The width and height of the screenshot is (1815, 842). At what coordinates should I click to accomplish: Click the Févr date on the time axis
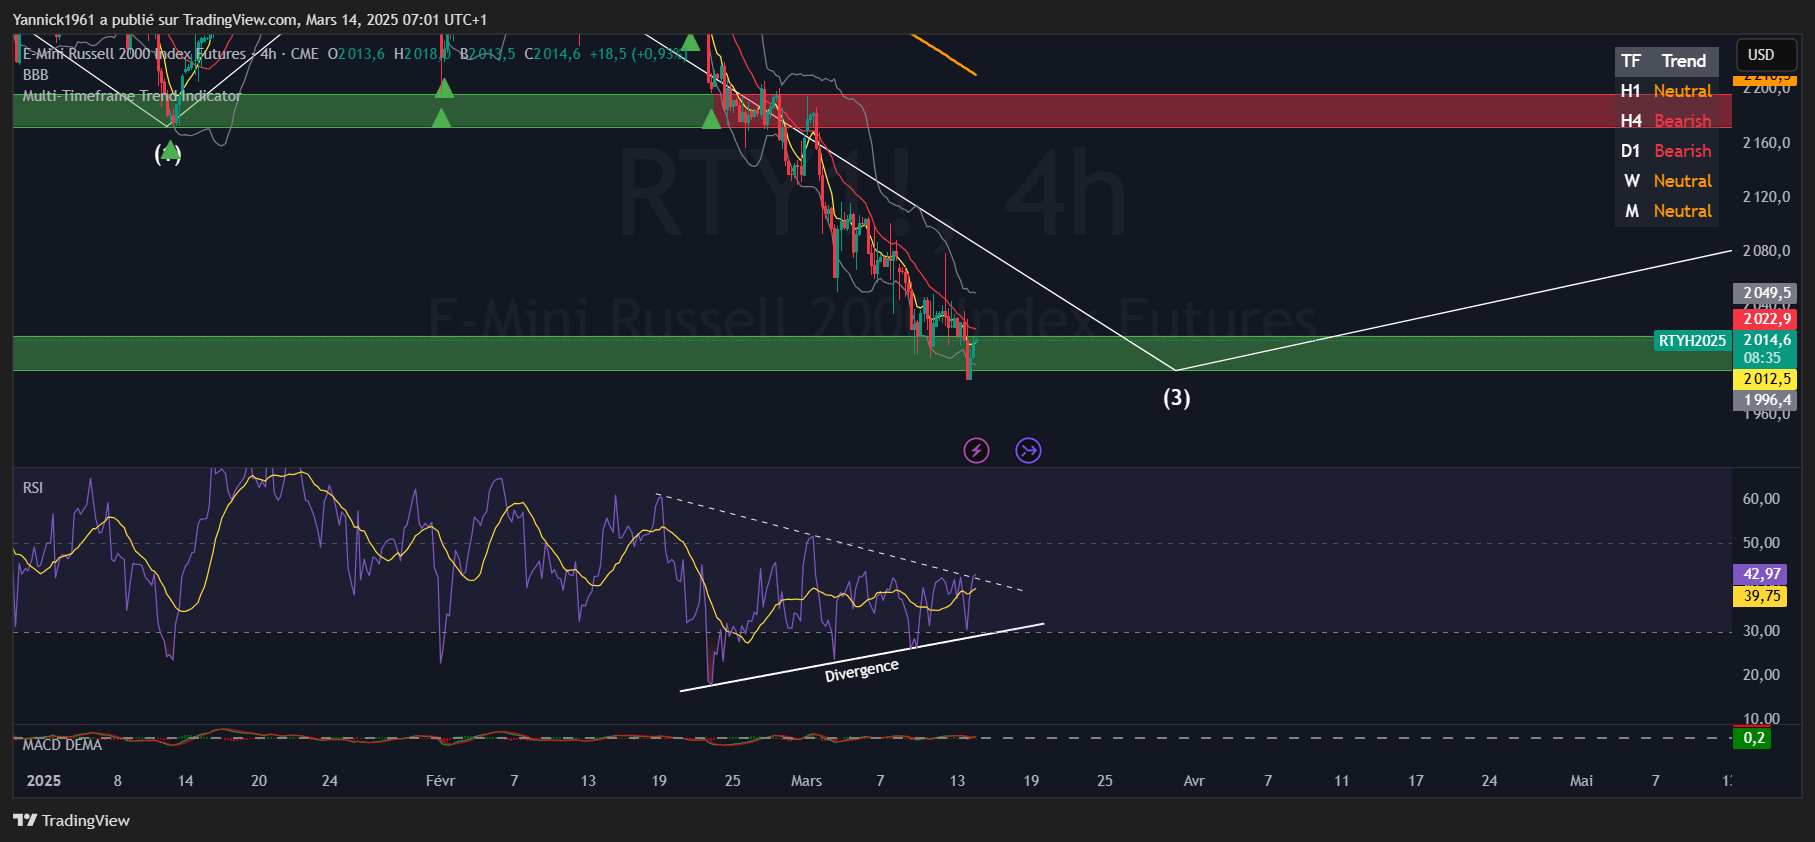coord(440,781)
